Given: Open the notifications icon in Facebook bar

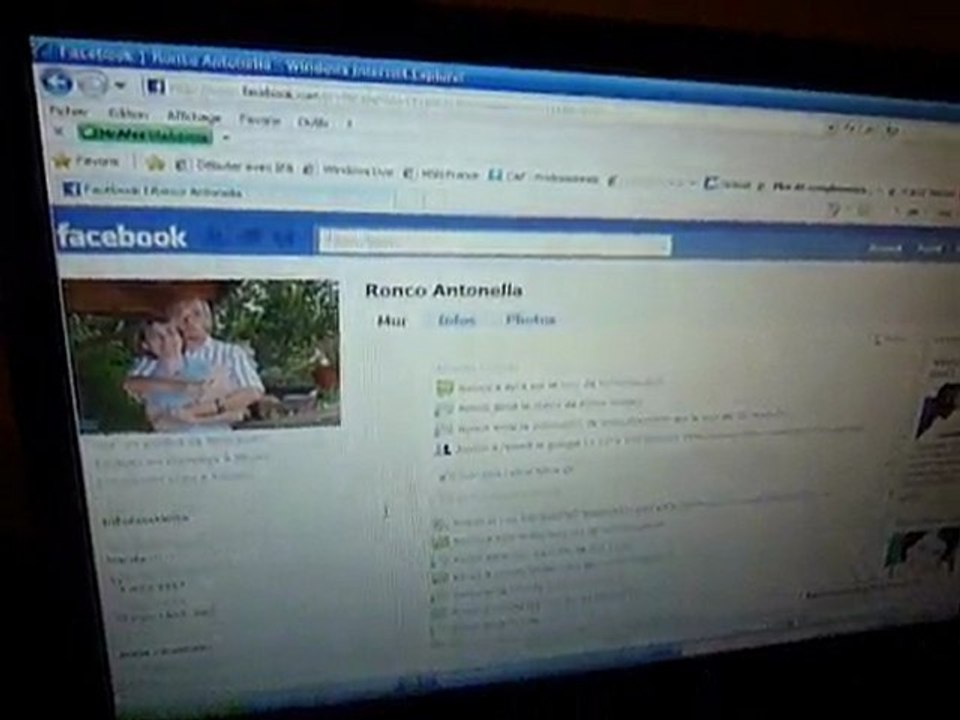Looking at the screenshot, I should click(x=285, y=238).
